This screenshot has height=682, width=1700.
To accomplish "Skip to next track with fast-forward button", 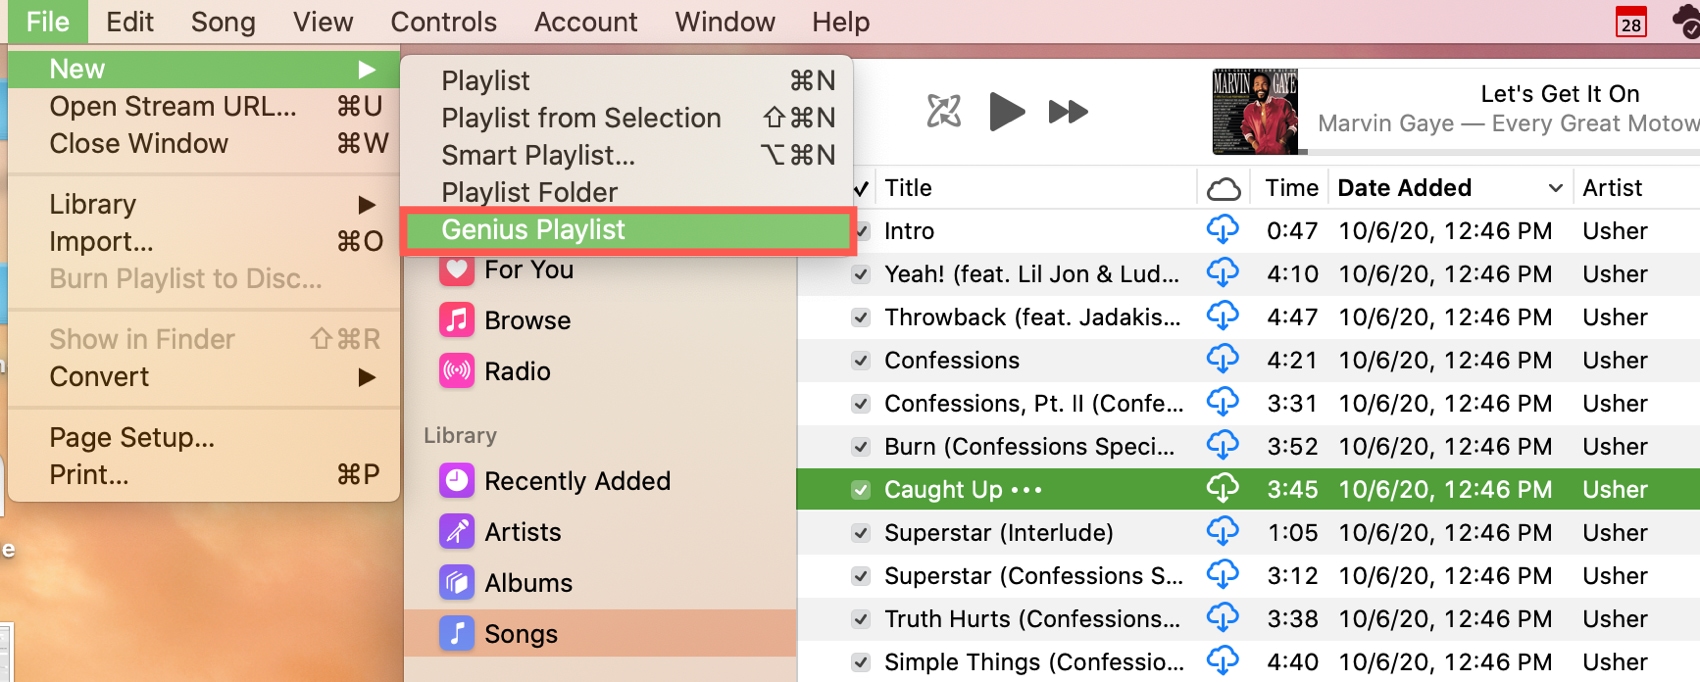I will (1068, 111).
